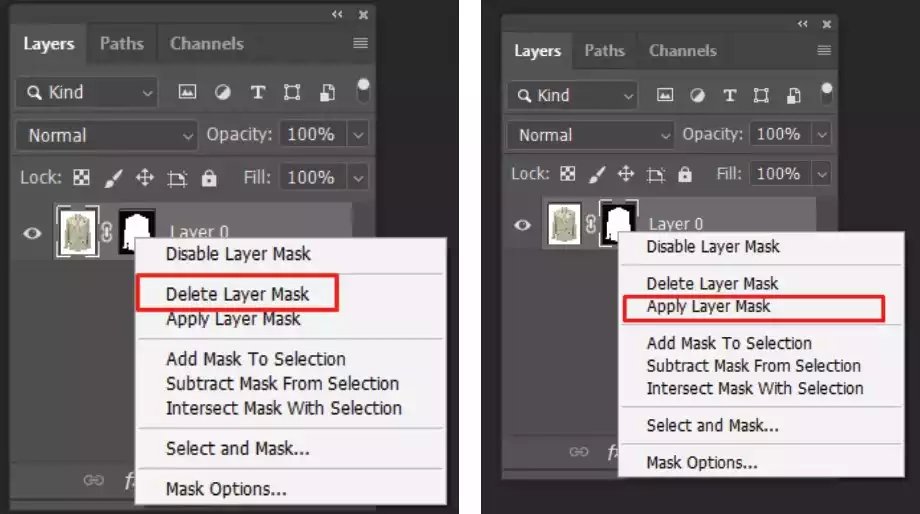
Task: Lock artboard nesting icon in left panel
Action: click(177, 178)
